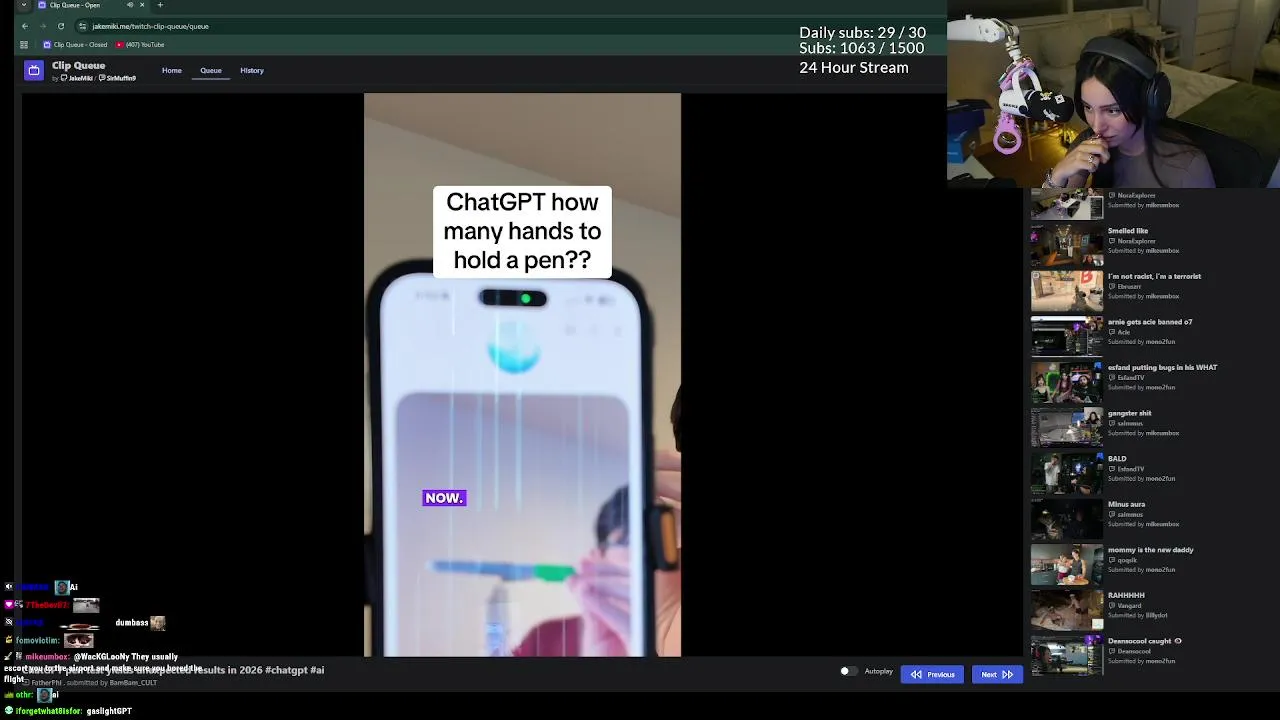The height and width of the screenshot is (720, 1280).
Task: Click chat icon beside Ebruzrr channel name
Action: pyautogui.click(x=1111, y=287)
